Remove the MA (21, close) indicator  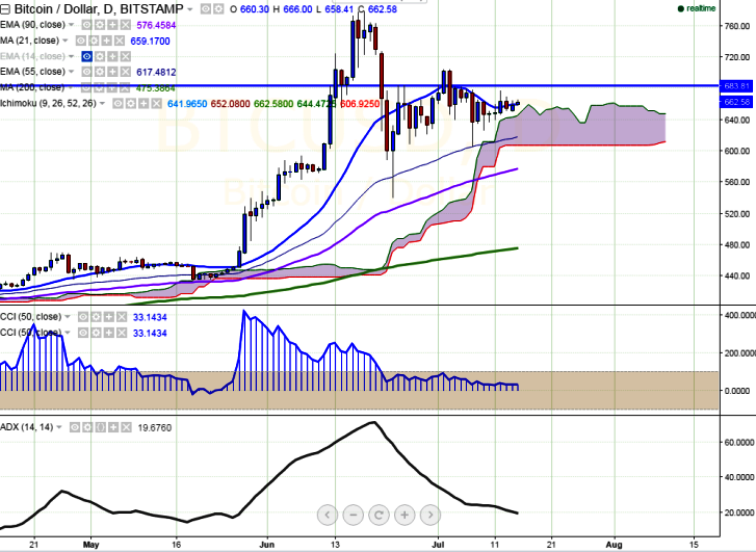tap(120, 41)
